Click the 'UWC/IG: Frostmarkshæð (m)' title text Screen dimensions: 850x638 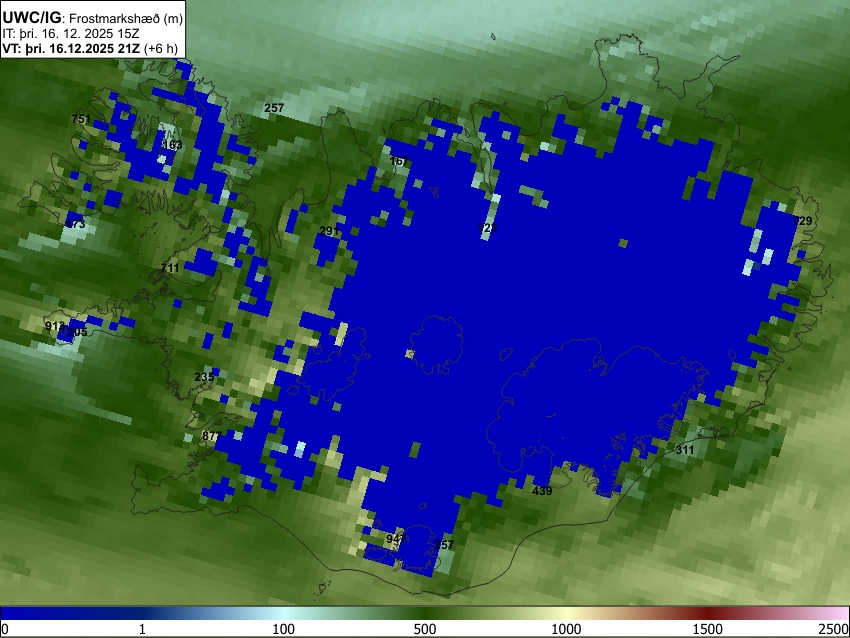[x=93, y=18]
